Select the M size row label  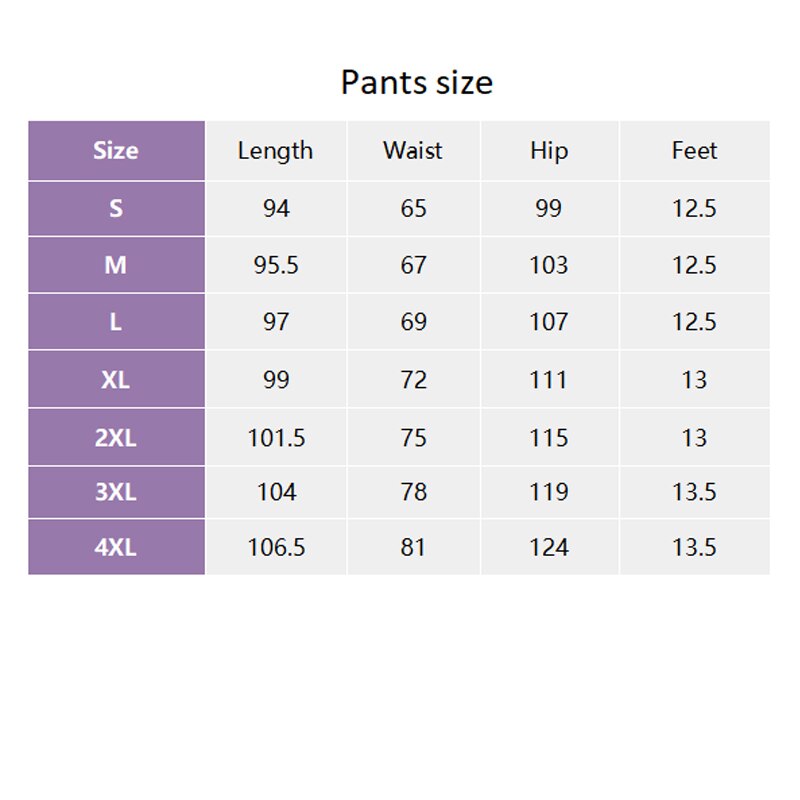click(x=116, y=265)
